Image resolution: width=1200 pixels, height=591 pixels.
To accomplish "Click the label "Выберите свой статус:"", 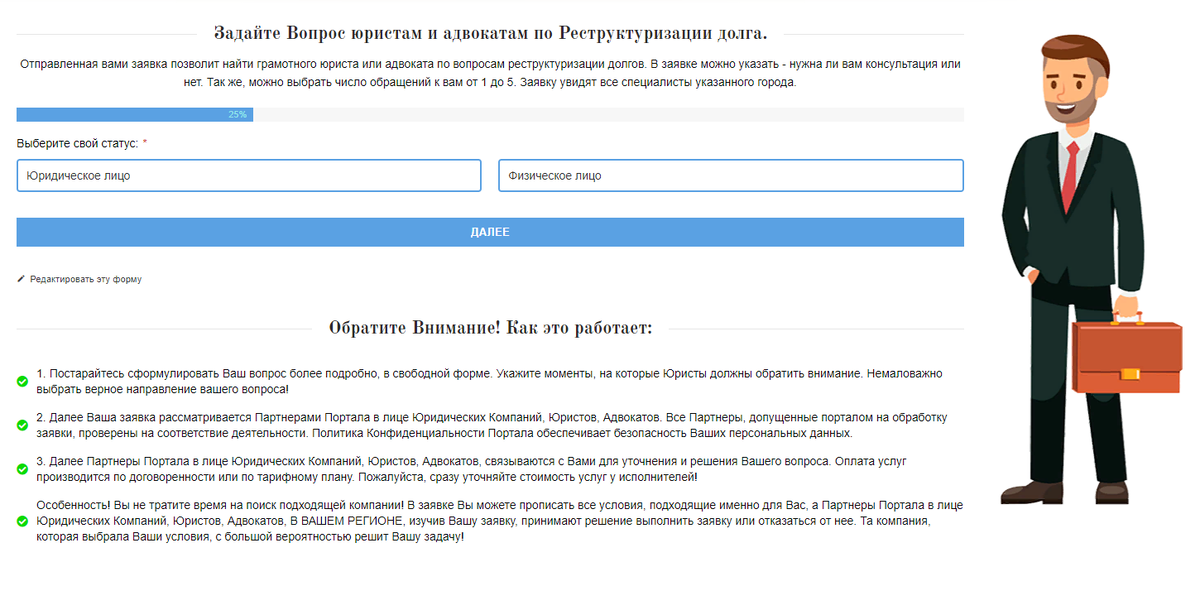I will [78, 144].
